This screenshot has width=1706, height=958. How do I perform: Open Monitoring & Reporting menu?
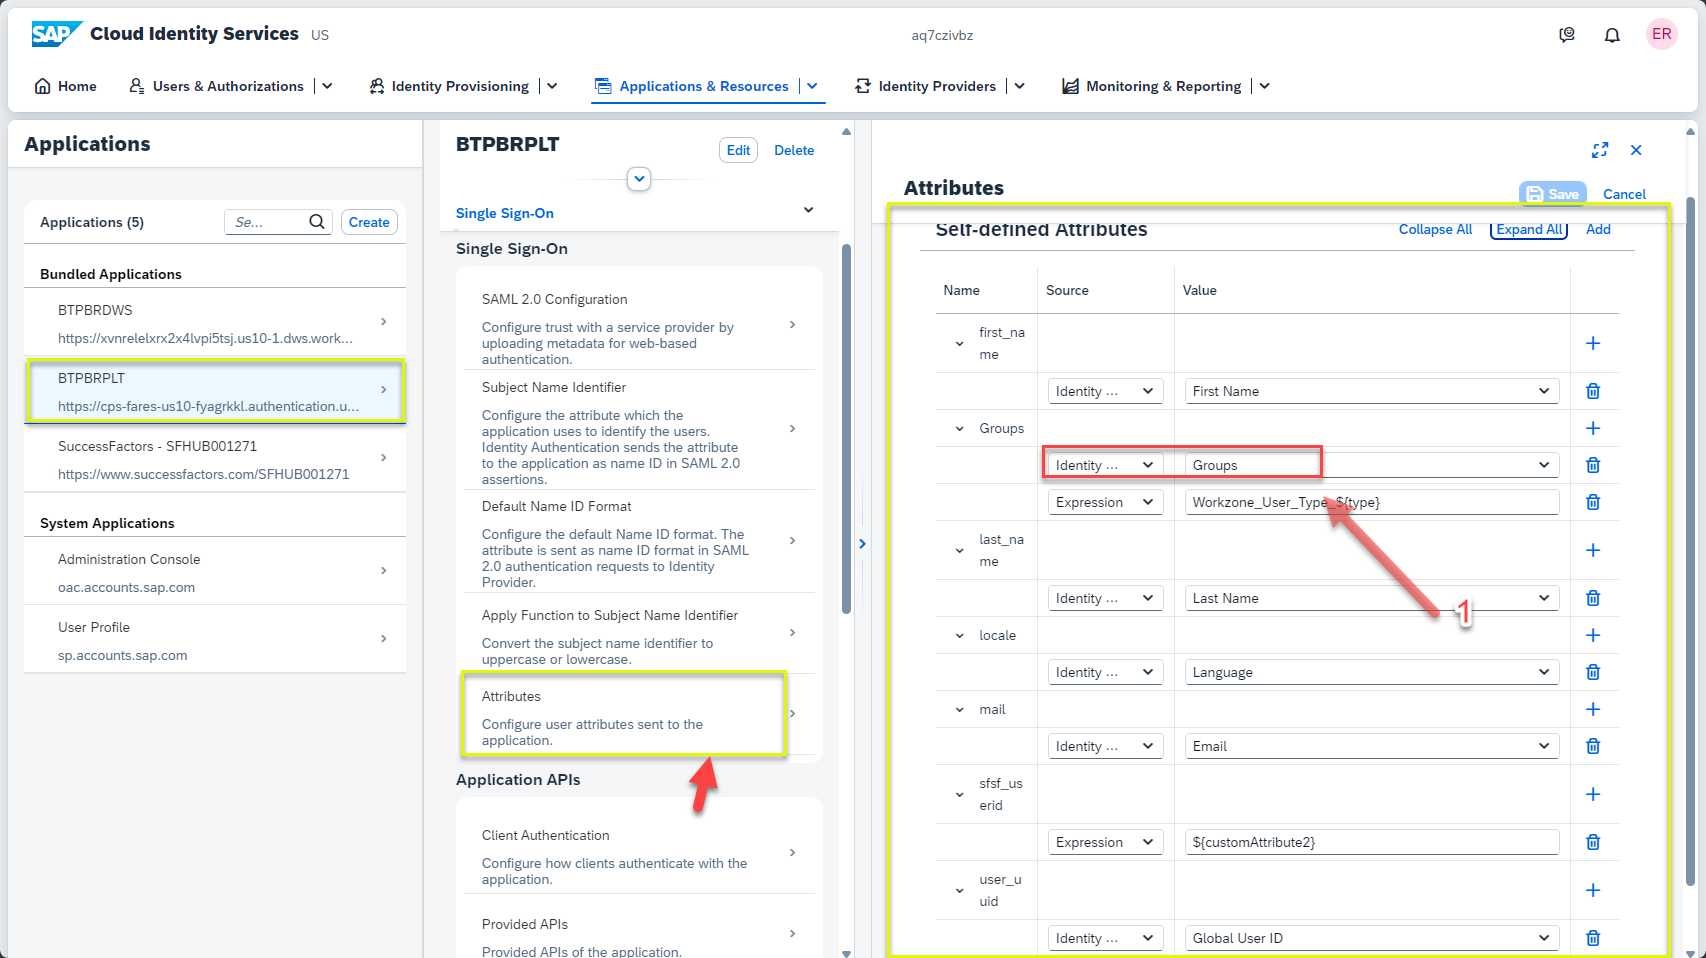point(1152,86)
